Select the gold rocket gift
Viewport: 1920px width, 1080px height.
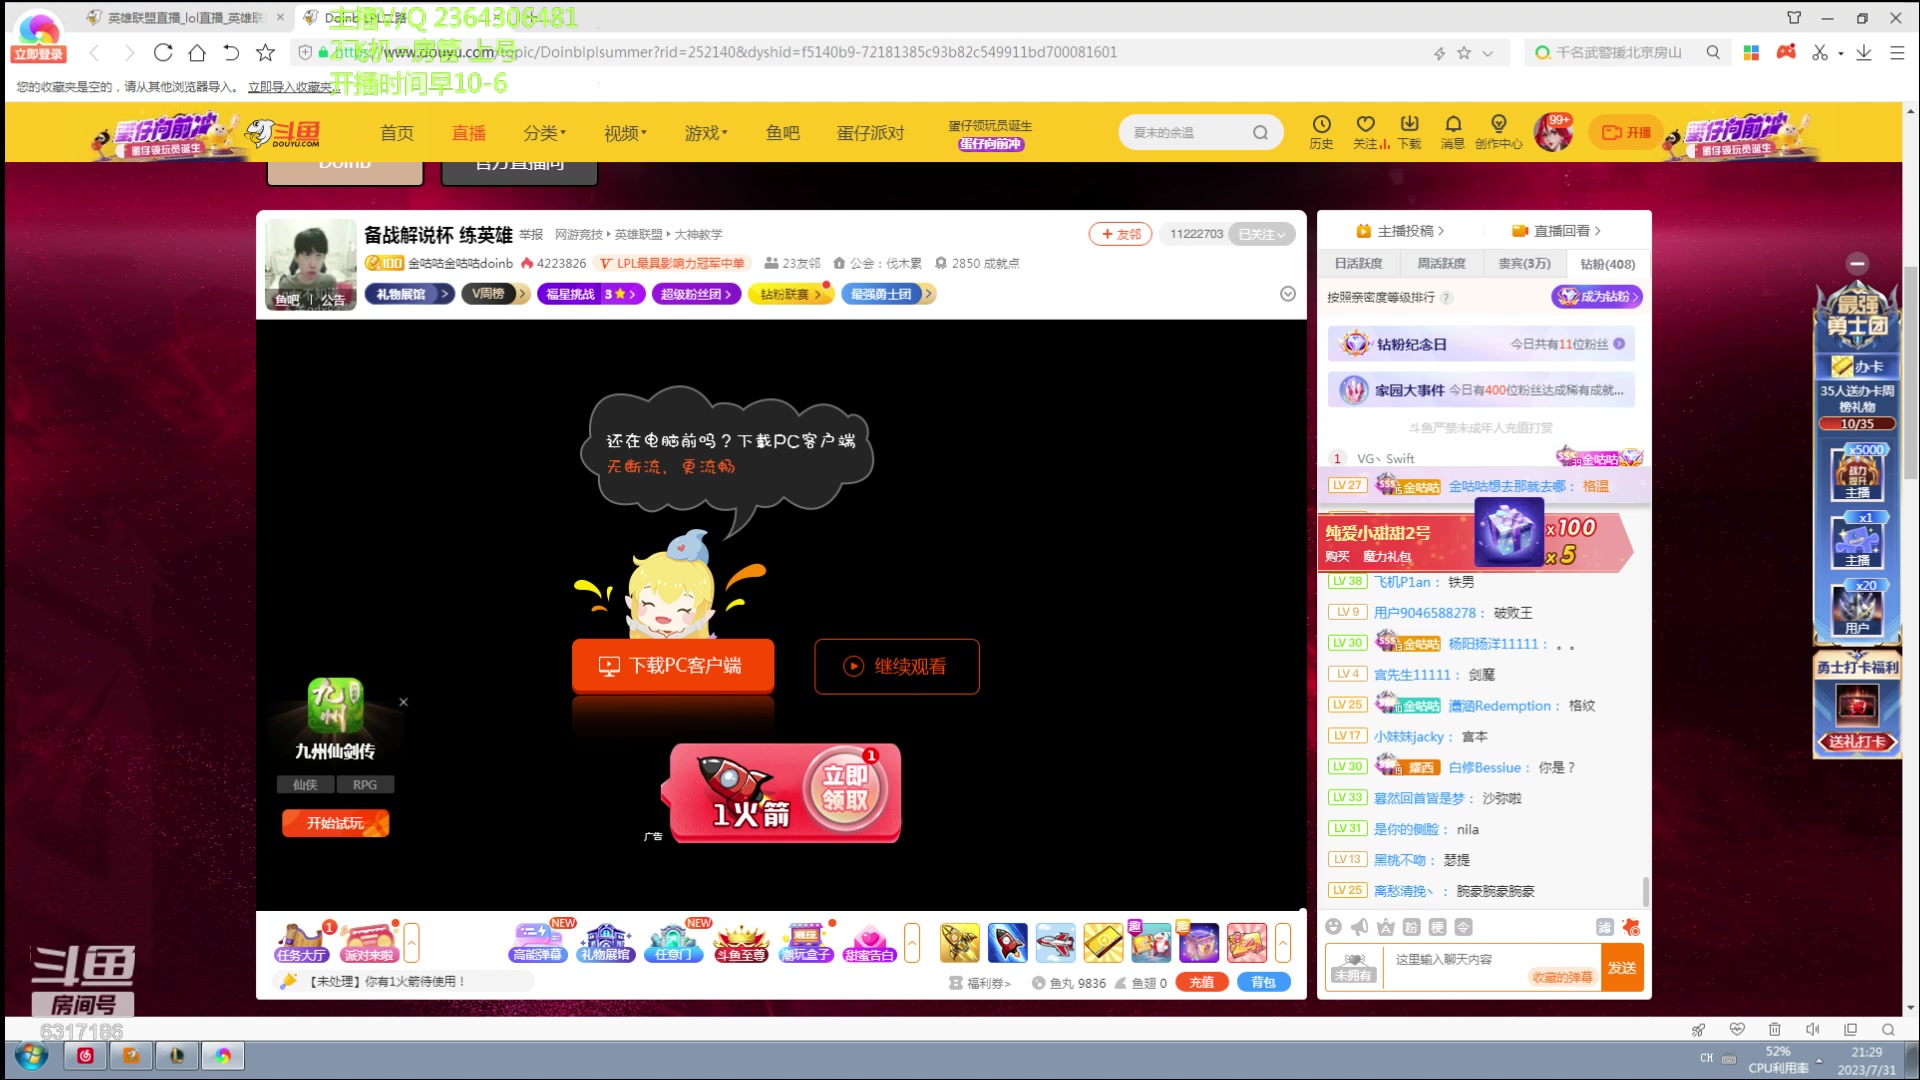click(959, 943)
